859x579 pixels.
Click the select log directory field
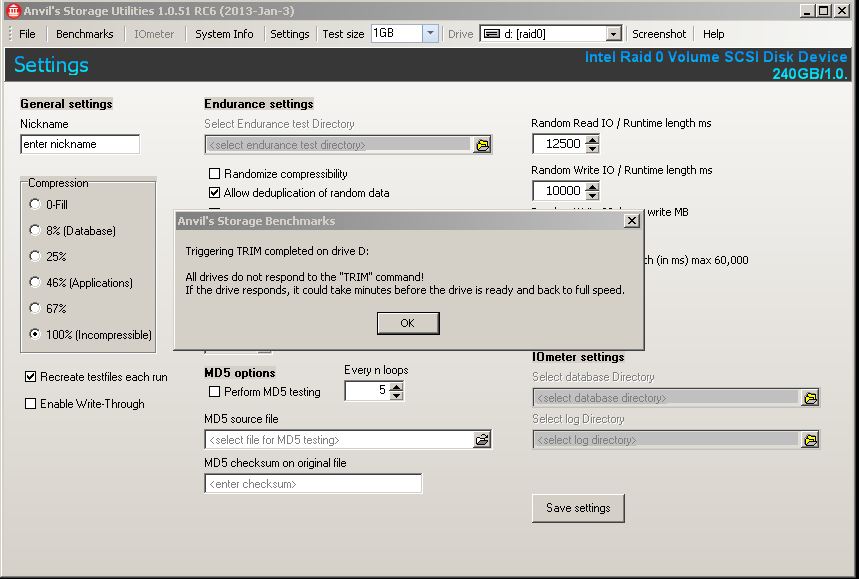[666, 440]
